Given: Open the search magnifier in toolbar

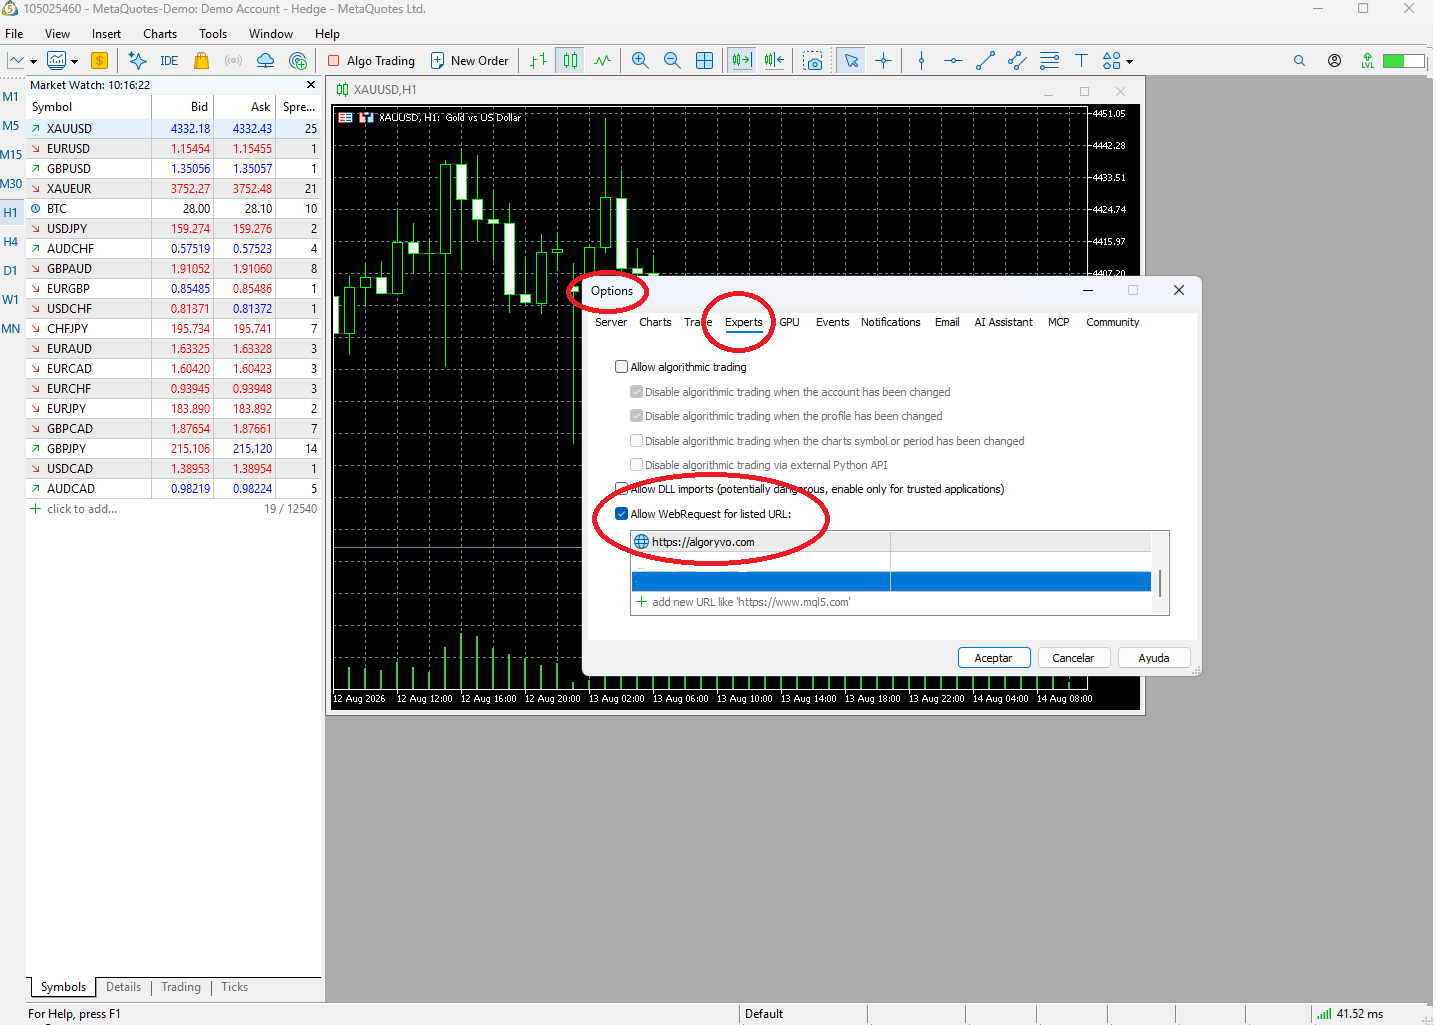Looking at the screenshot, I should click(1299, 61).
